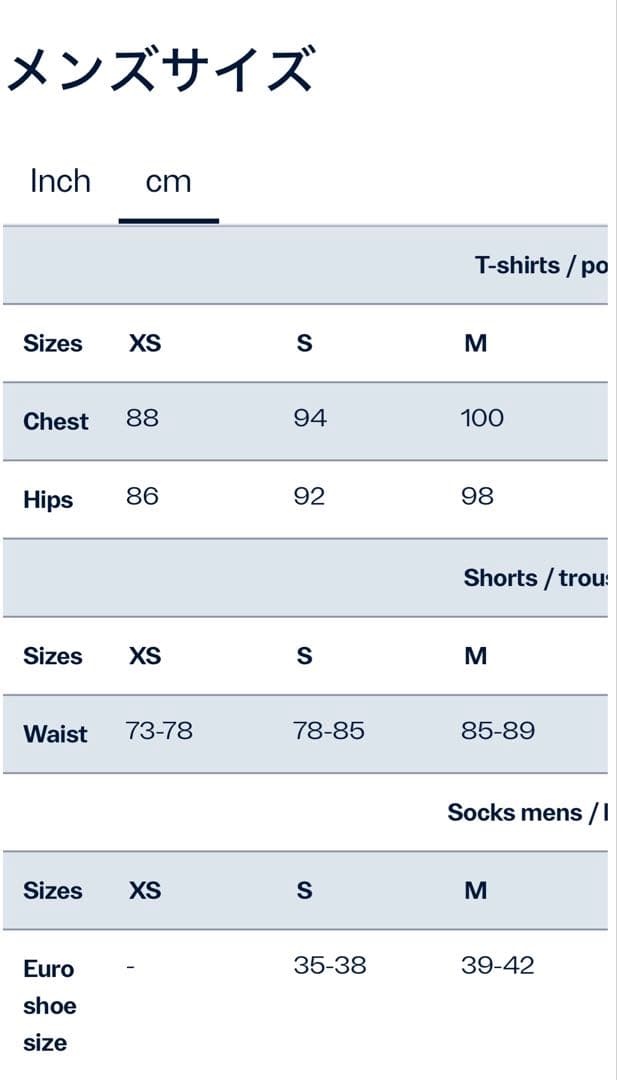Select the Hips row label
The image size is (617, 1080).
click(x=48, y=499)
